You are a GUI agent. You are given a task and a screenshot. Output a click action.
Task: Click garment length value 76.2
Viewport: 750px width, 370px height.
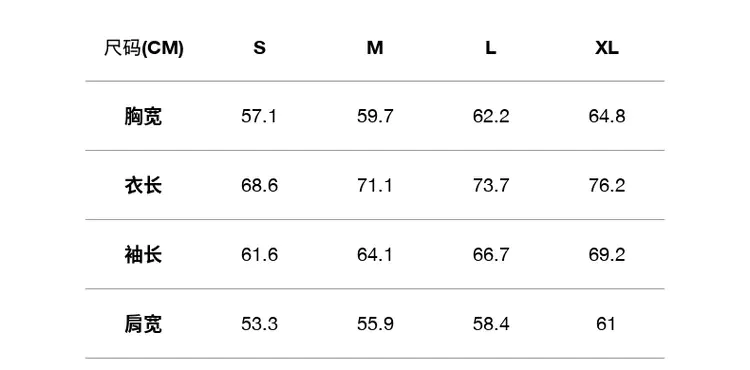click(607, 185)
